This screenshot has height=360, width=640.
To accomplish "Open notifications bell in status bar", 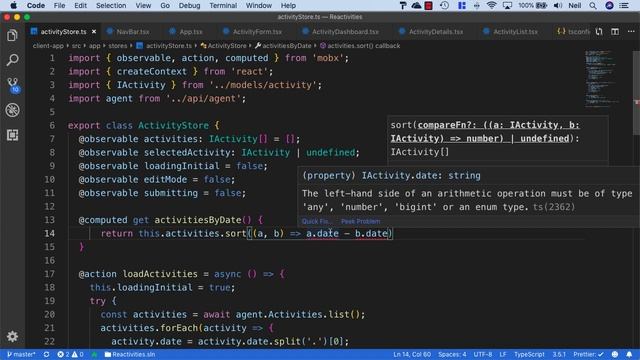I will click(x=629, y=354).
